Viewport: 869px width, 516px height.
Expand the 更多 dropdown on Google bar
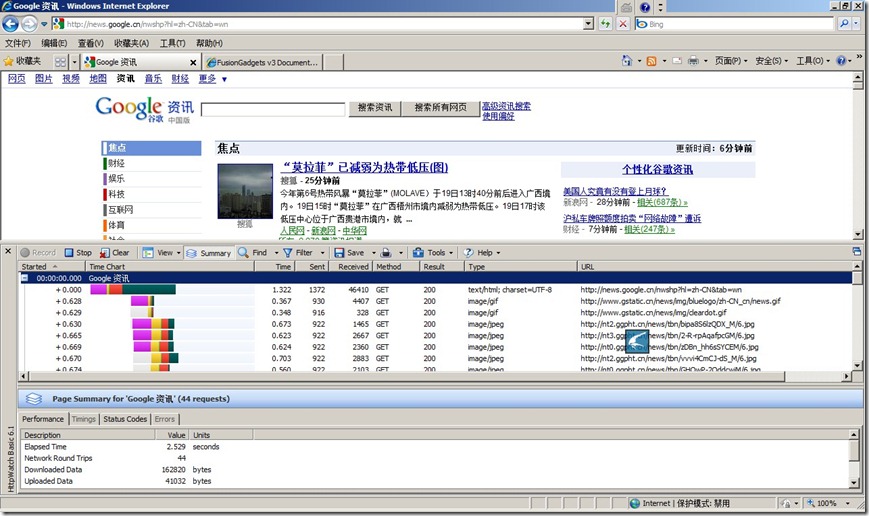pos(224,79)
